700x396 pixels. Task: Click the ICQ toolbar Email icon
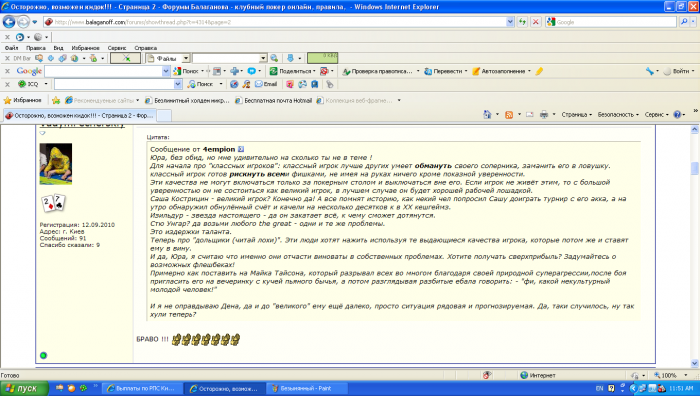(x=266, y=84)
